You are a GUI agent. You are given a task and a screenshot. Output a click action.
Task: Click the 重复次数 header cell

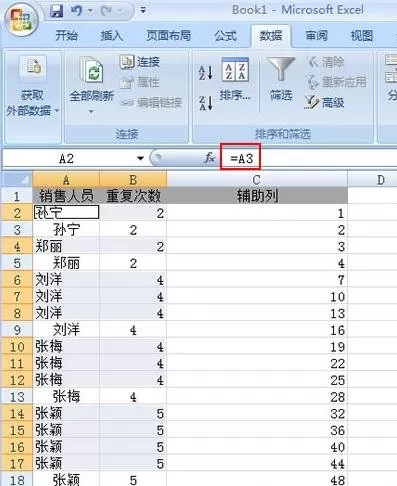click(x=133, y=196)
